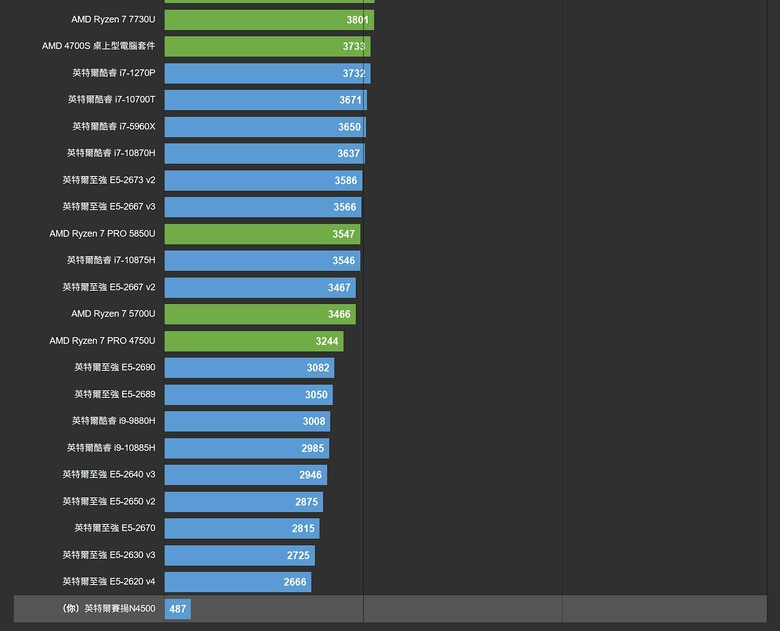780x631 pixels.
Task: Select the 英特爾至強 E5-2650 v2 label
Action: point(109,501)
